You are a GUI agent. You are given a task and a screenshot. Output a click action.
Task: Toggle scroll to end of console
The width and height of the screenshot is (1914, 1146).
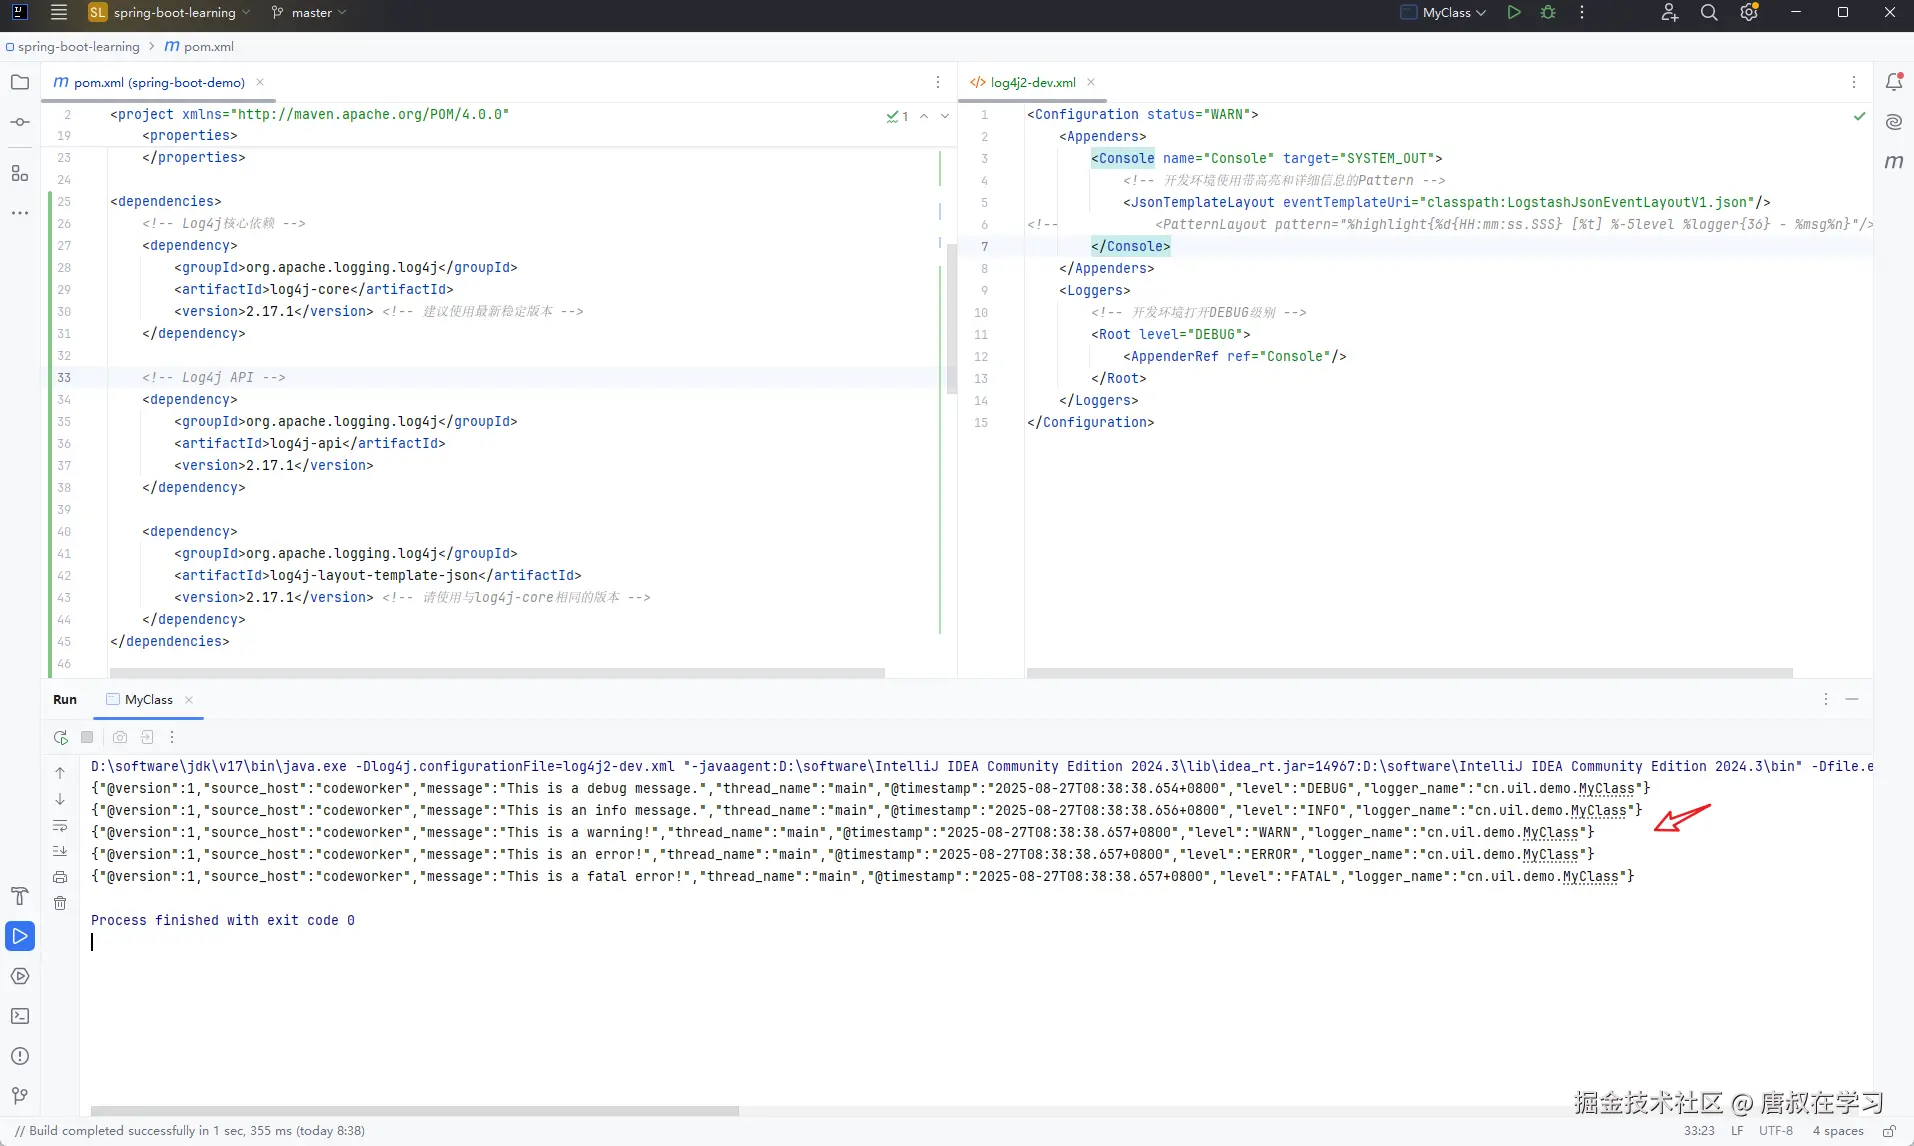tap(60, 851)
